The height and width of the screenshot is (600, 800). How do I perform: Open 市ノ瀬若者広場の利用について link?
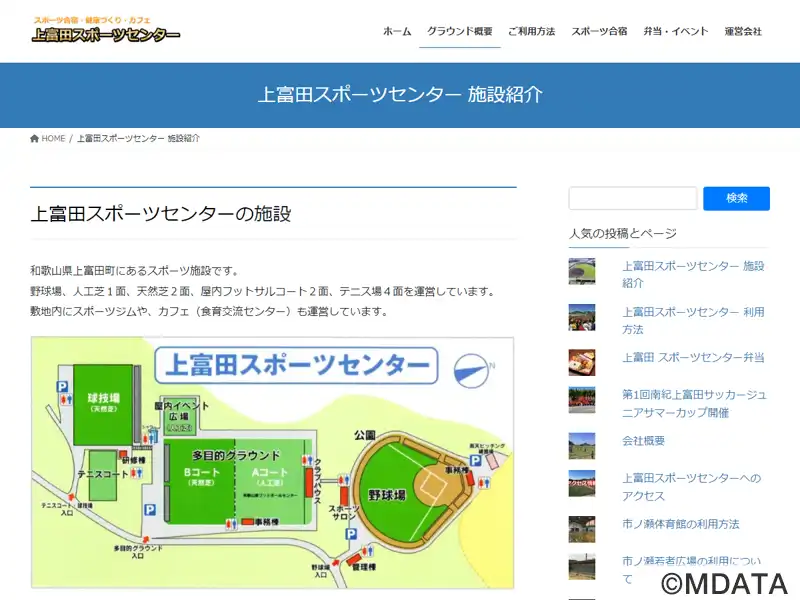point(691,569)
